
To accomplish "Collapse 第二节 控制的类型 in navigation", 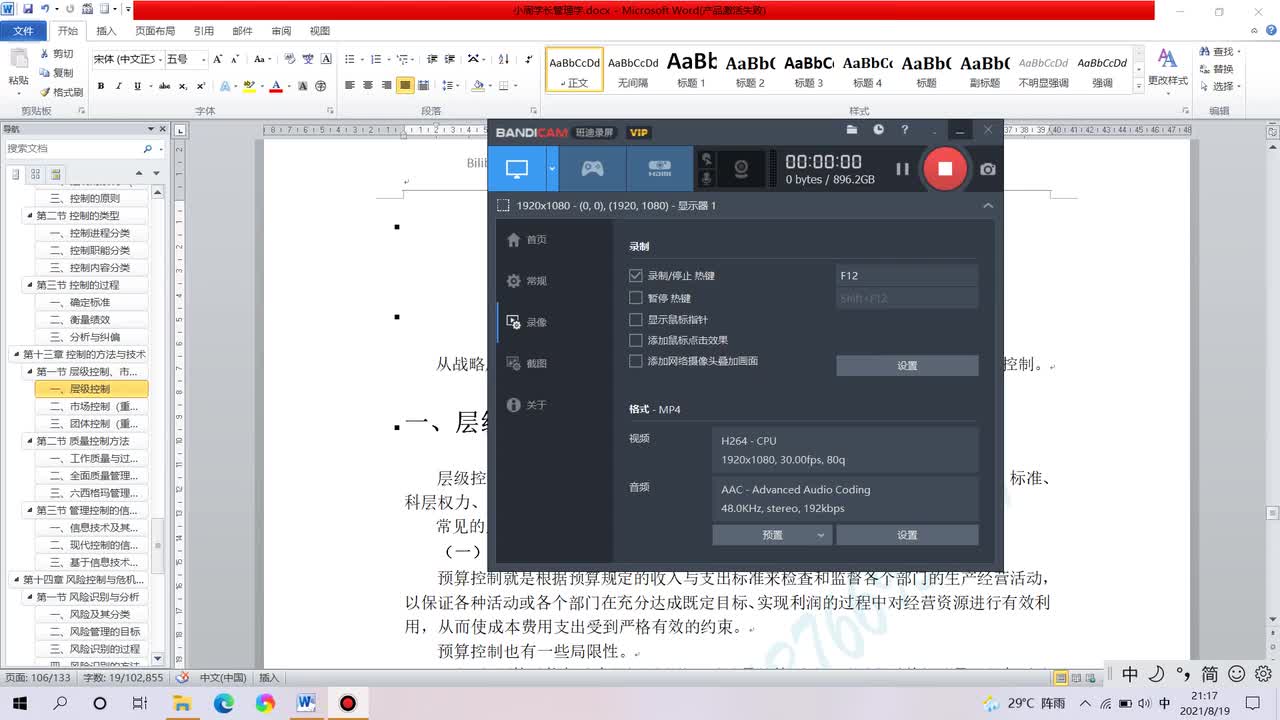I will tap(30, 216).
